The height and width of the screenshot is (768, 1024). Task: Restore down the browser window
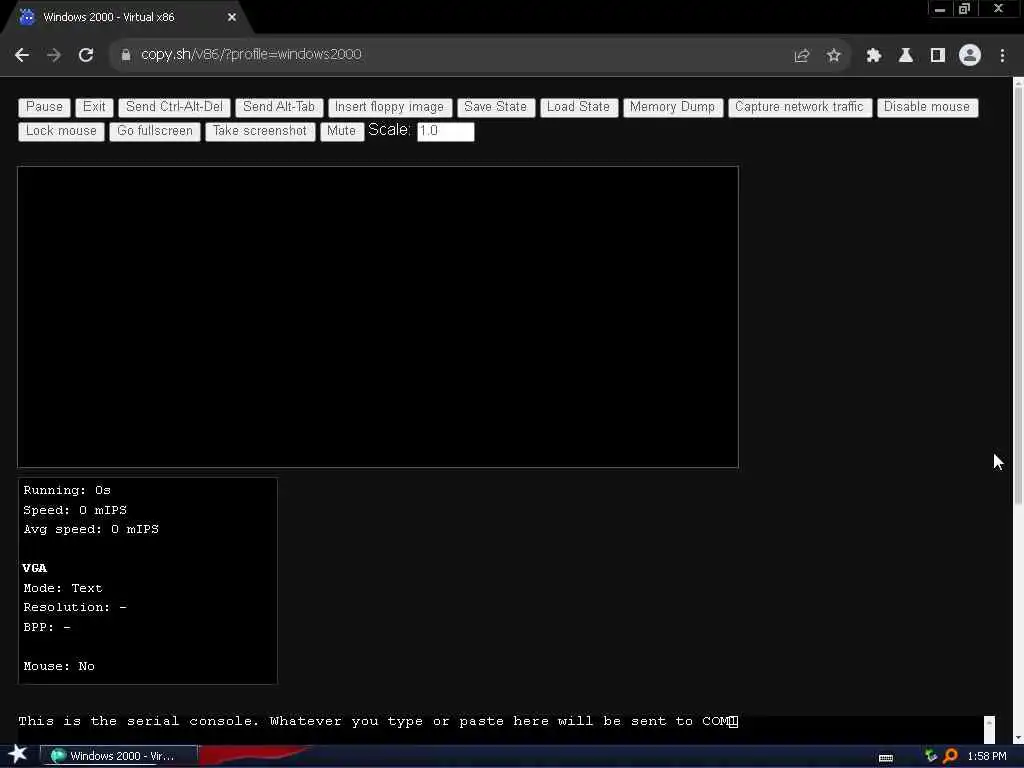(x=964, y=9)
